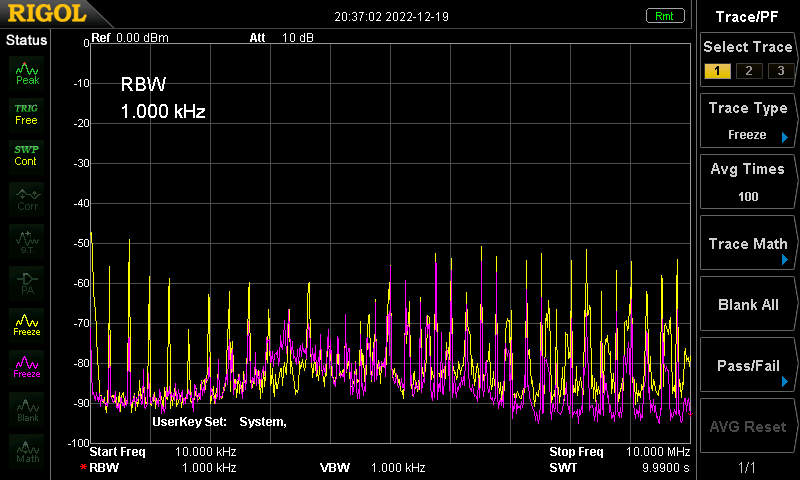The height and width of the screenshot is (480, 800).
Task: Click the Math trace status icon
Action: 27,451
